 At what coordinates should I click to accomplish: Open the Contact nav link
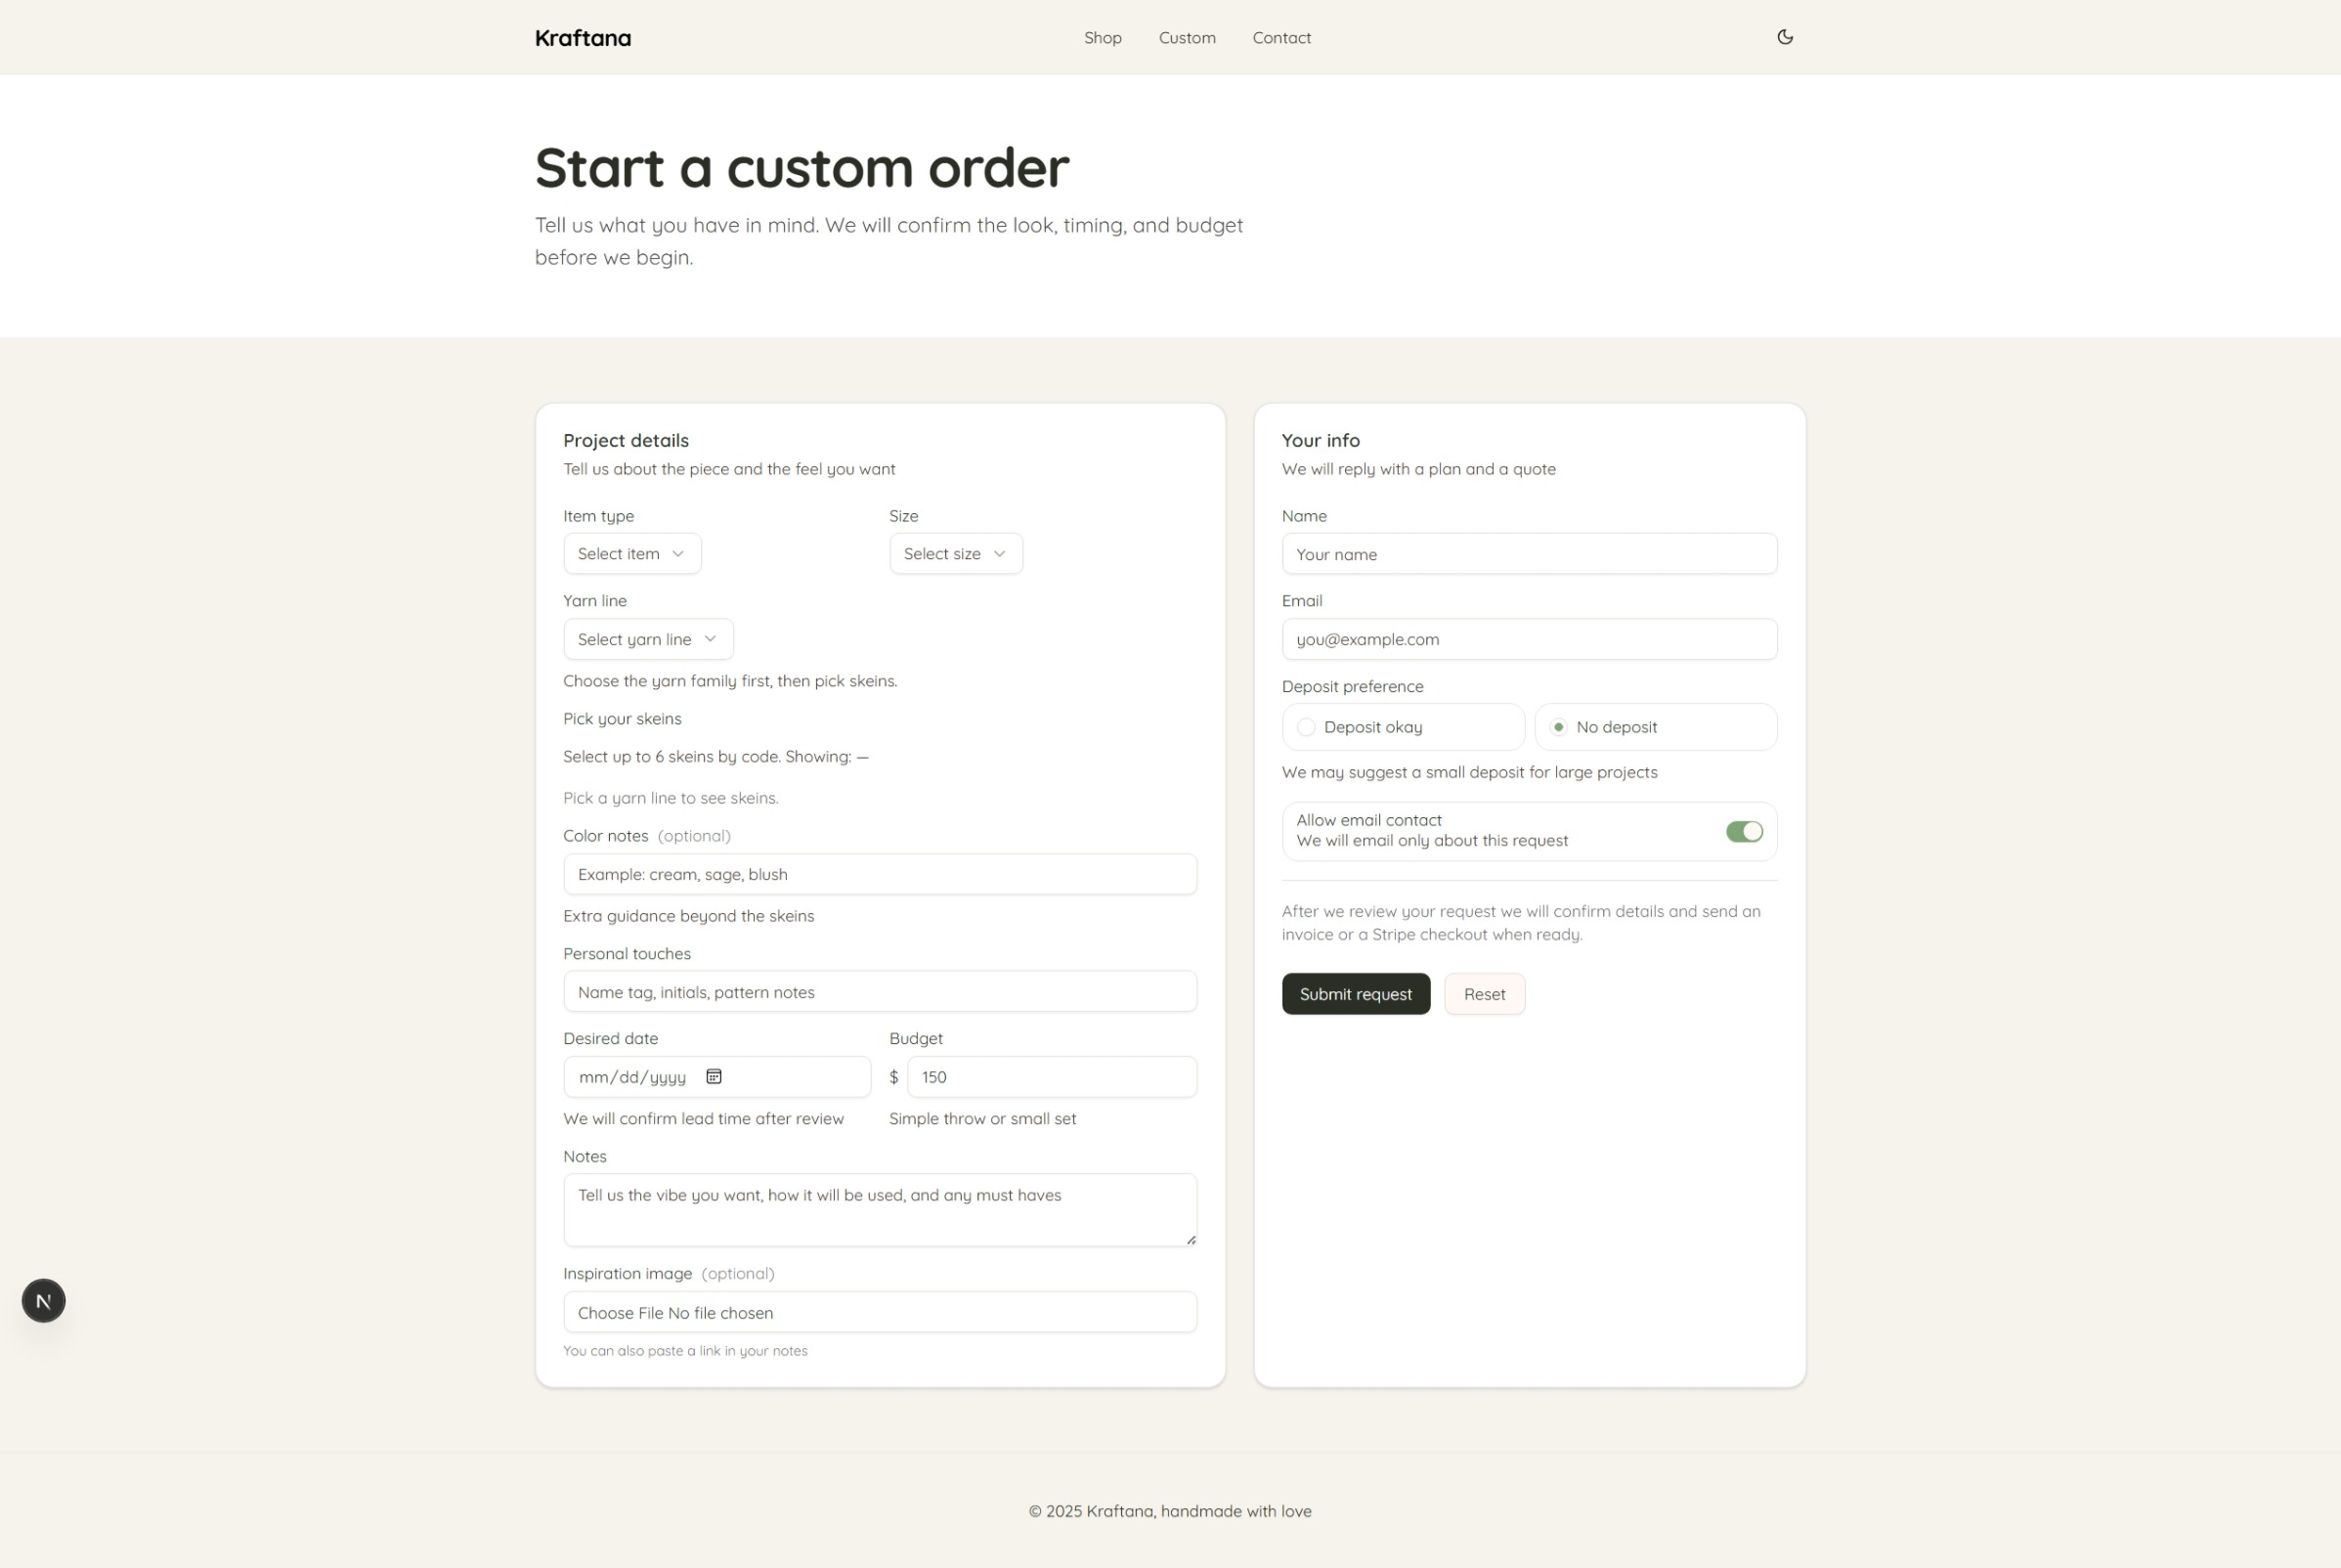1281,38
